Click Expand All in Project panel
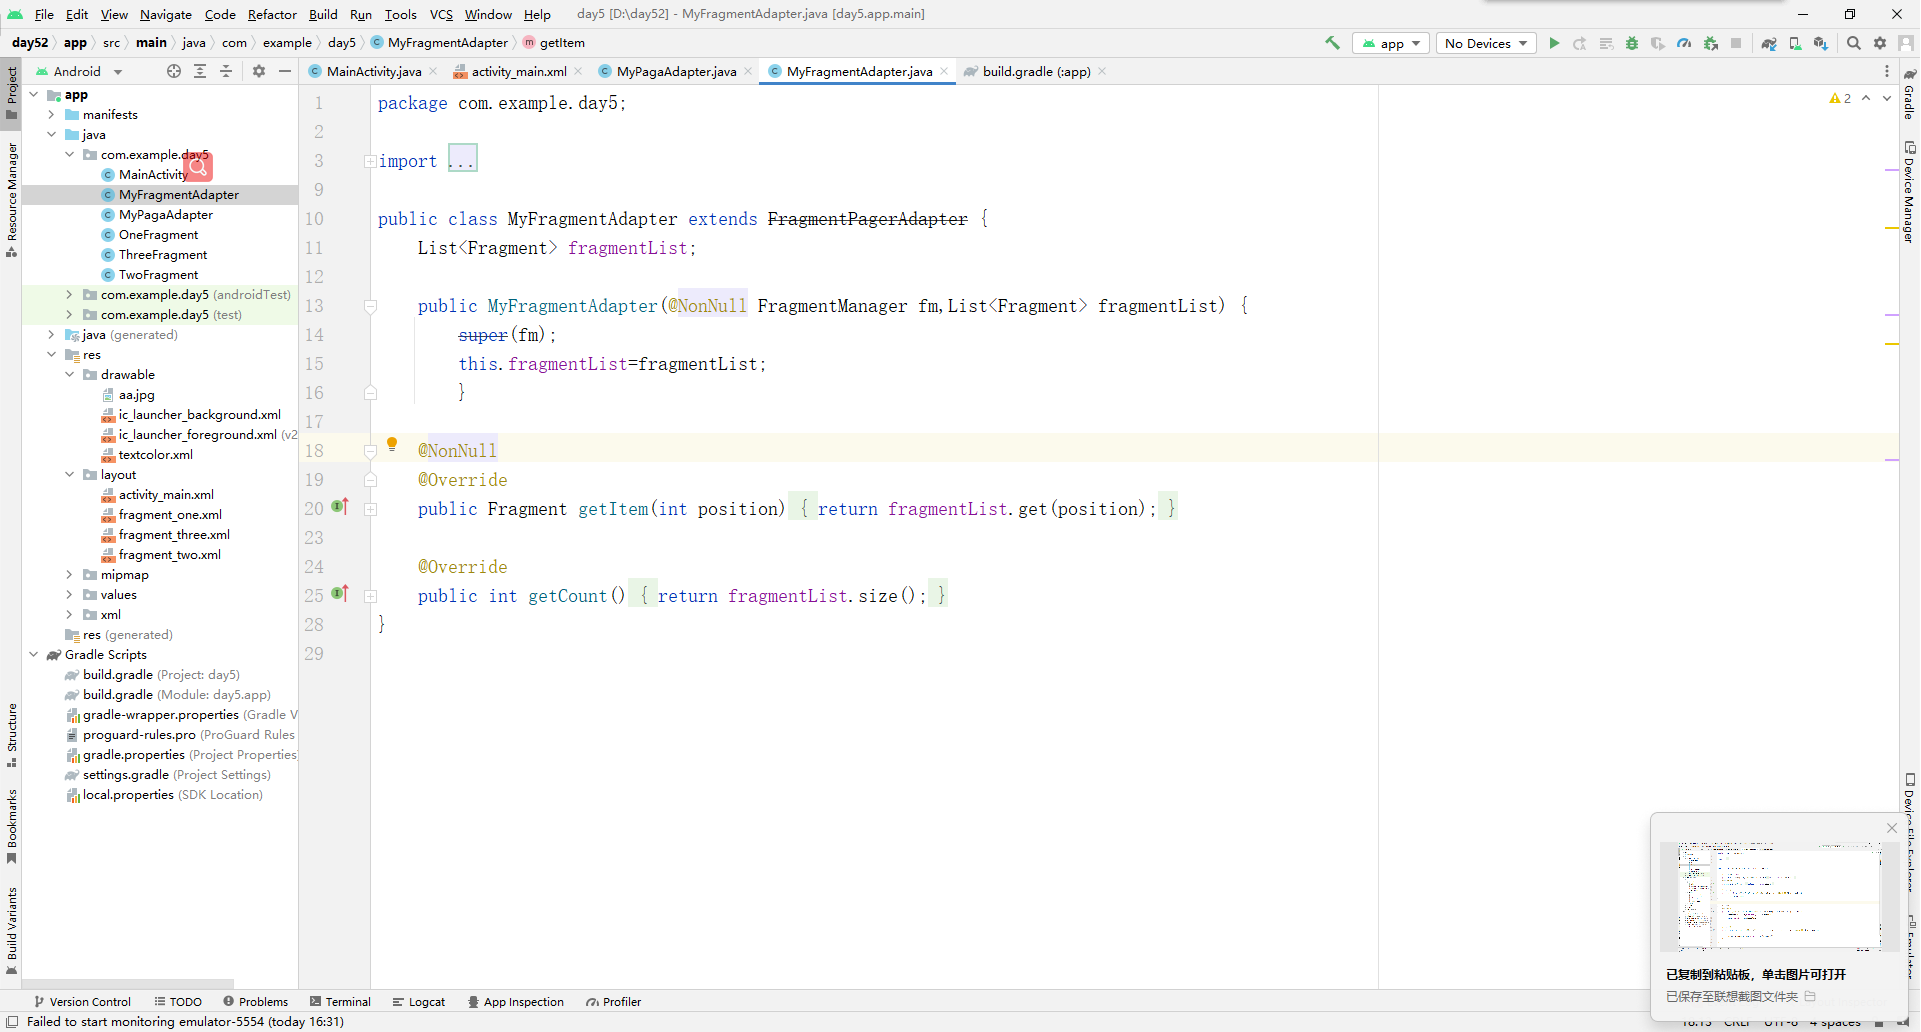1921x1032 pixels. 200,71
